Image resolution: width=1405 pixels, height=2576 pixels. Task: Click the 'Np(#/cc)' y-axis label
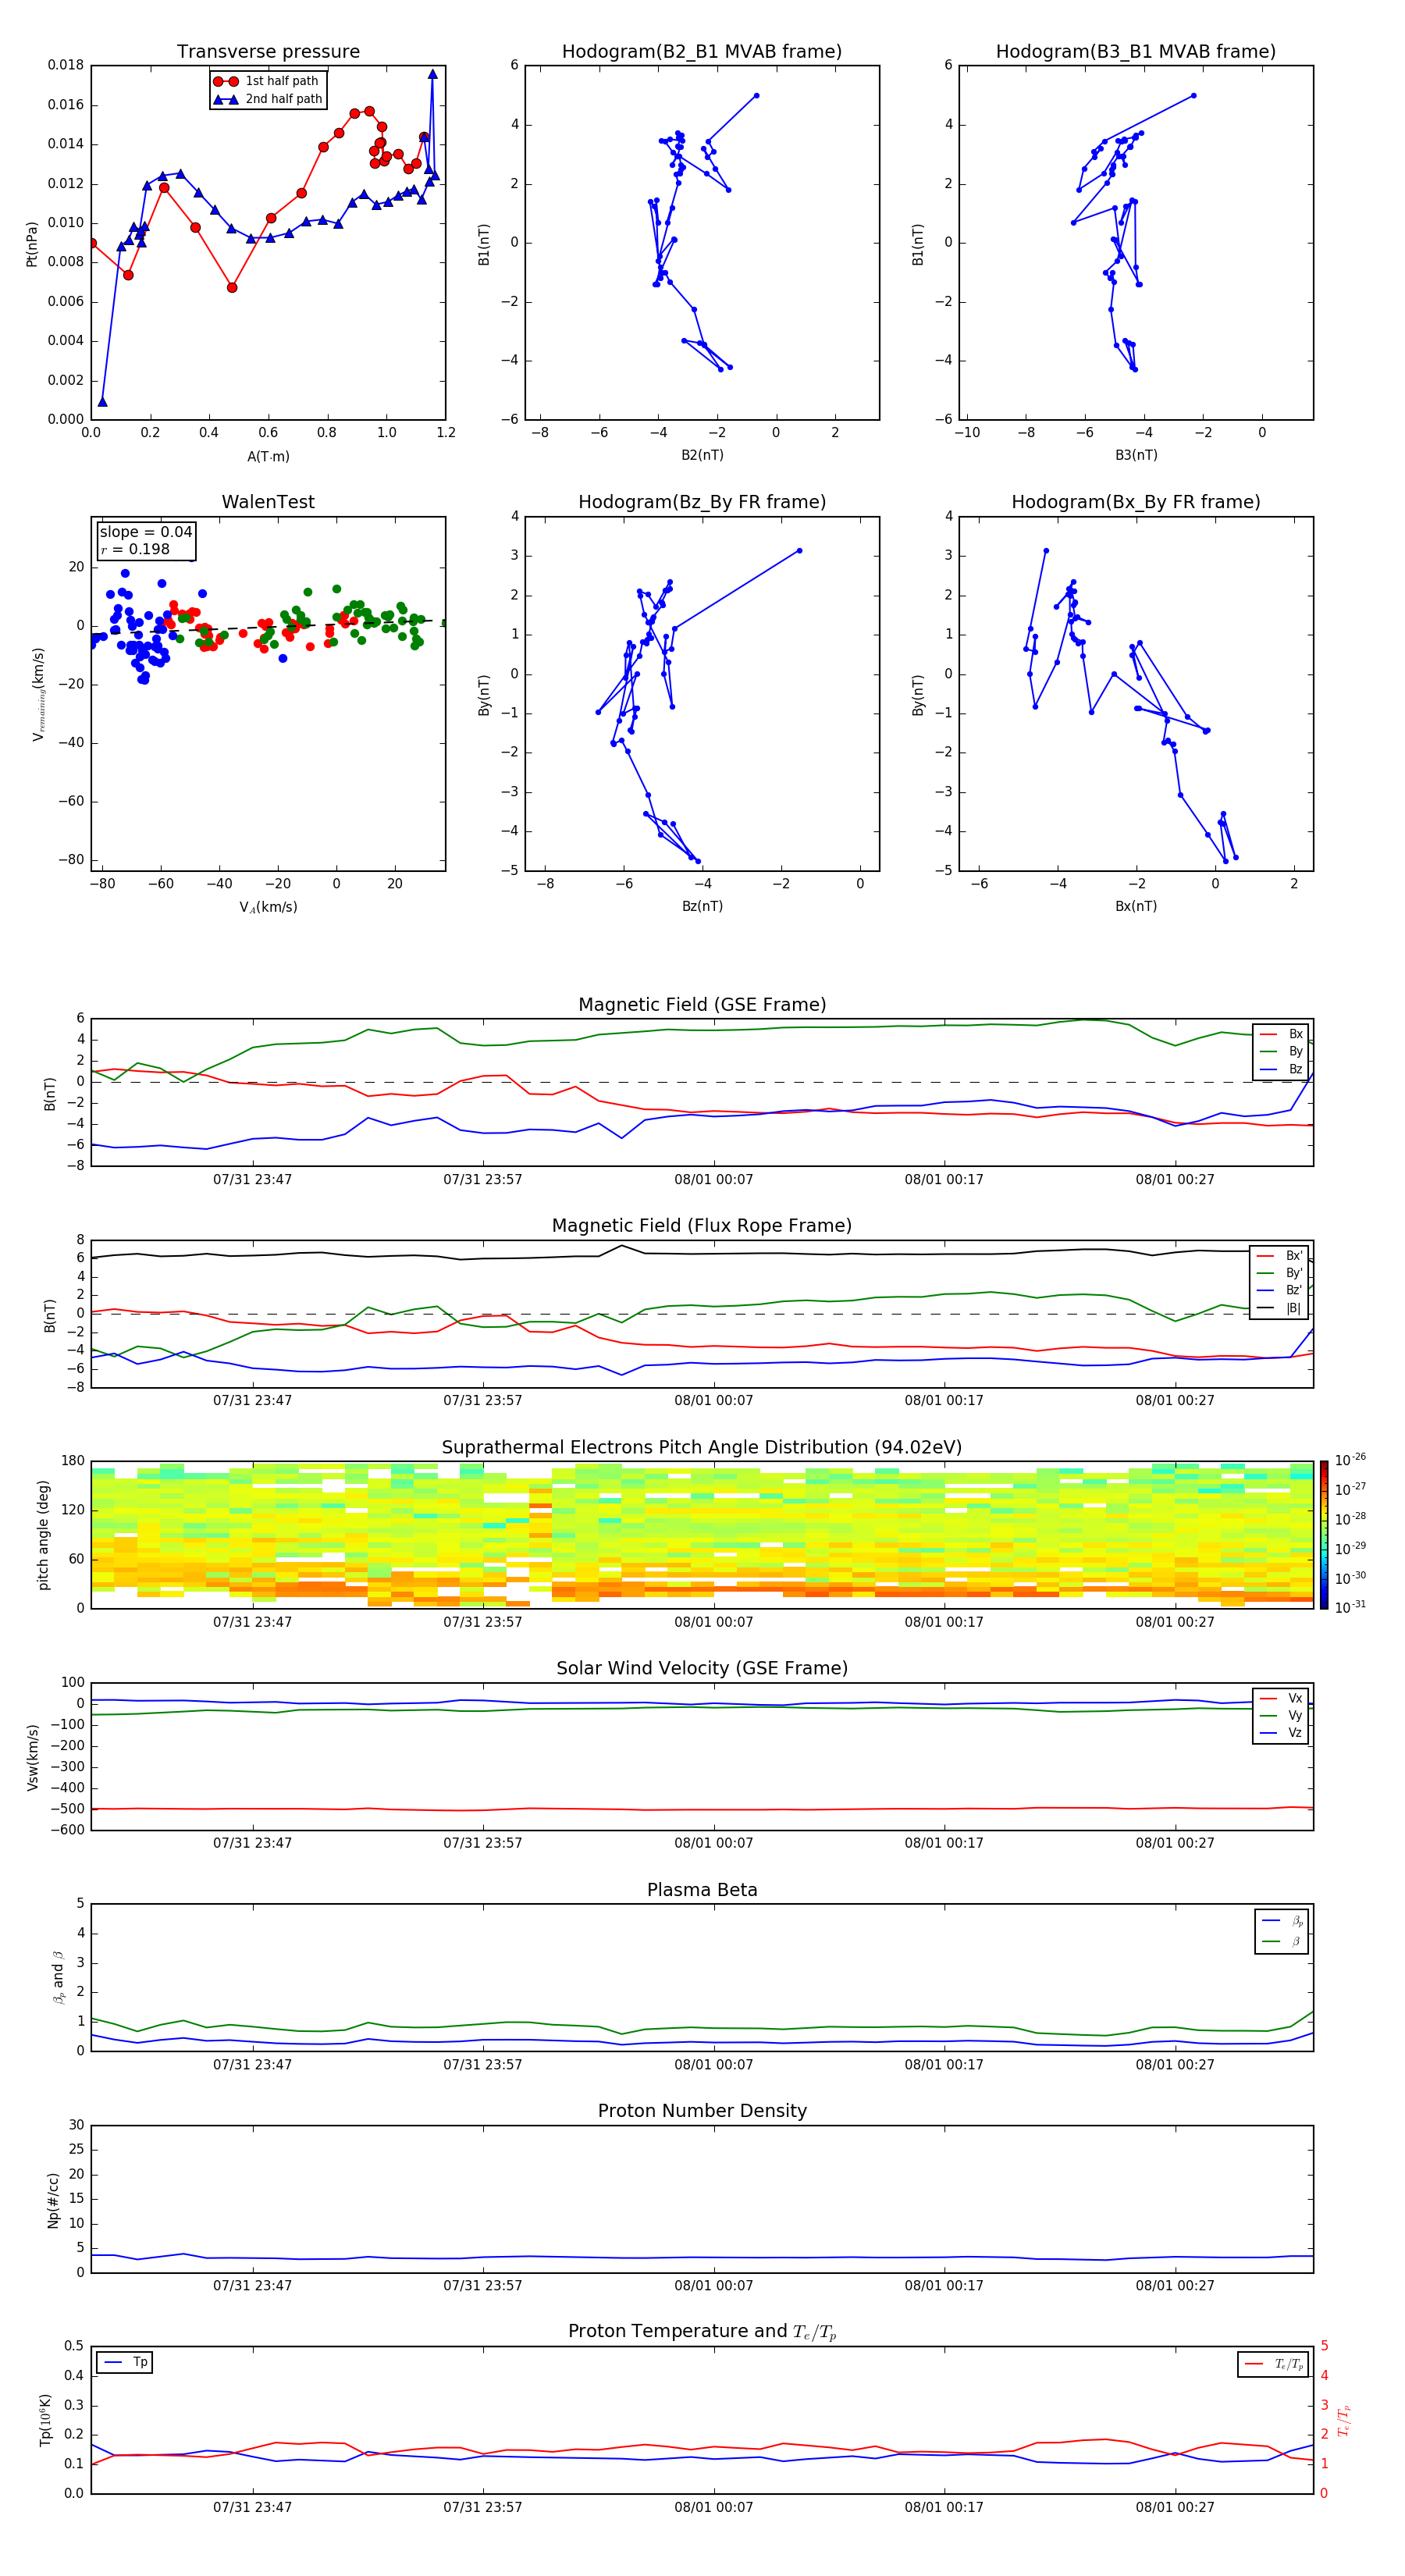point(53,2199)
